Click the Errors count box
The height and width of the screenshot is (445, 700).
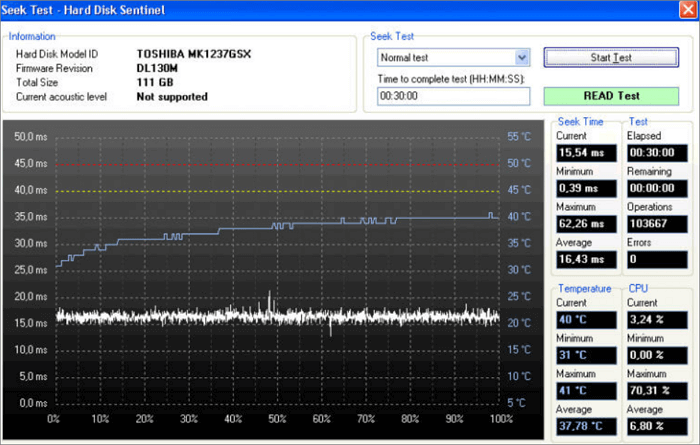[656, 259]
